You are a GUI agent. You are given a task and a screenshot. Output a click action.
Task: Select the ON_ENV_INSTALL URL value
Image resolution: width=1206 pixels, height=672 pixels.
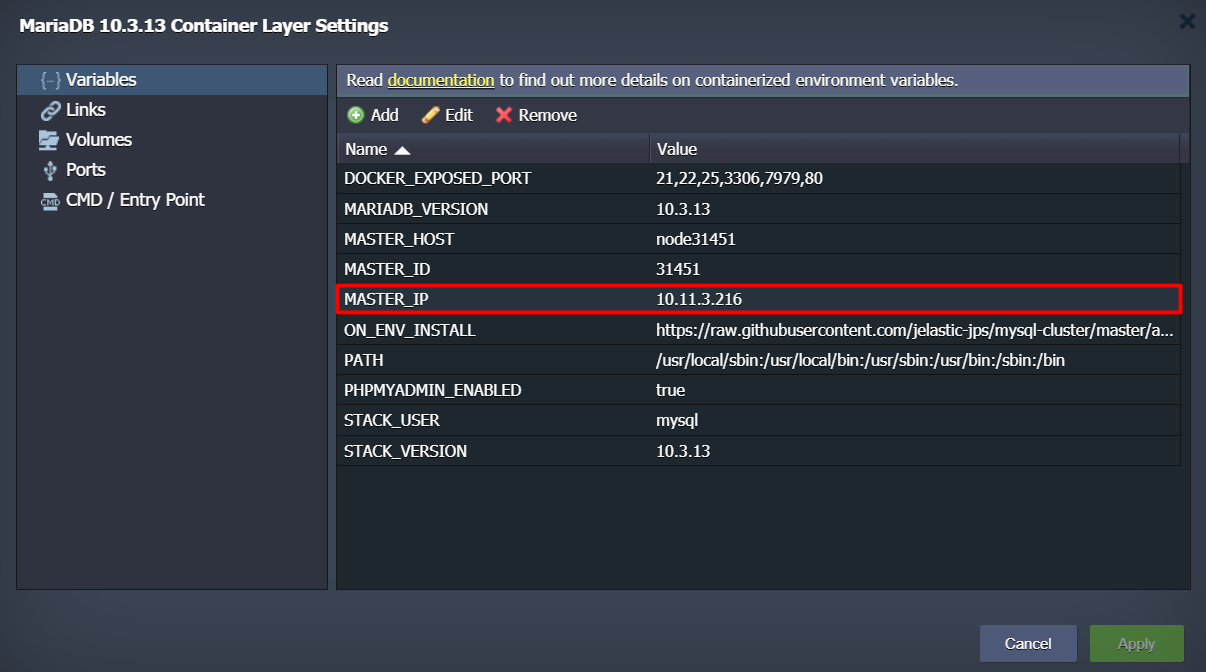914,330
